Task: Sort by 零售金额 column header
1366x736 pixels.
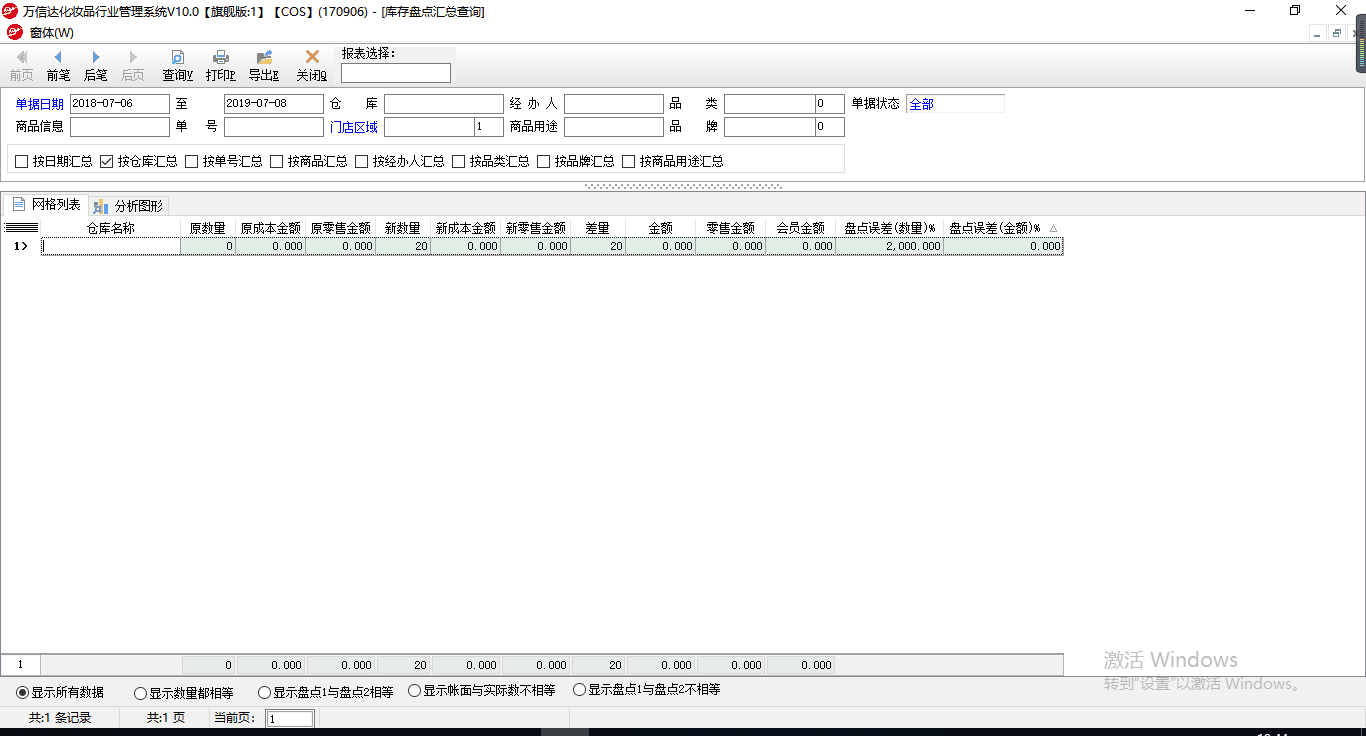Action: pyautogui.click(x=731, y=228)
